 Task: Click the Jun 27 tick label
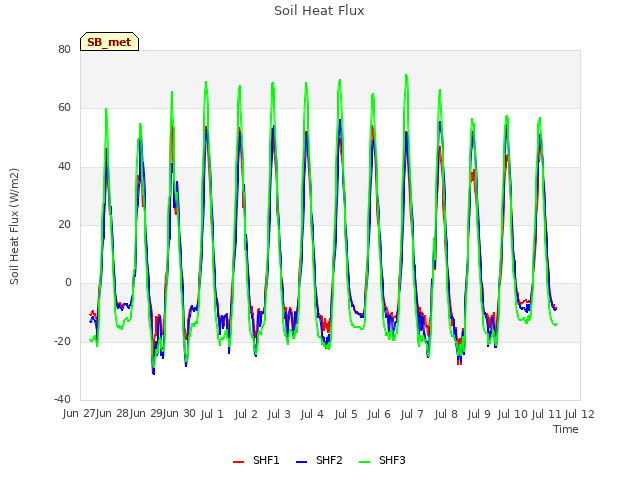(x=79, y=413)
